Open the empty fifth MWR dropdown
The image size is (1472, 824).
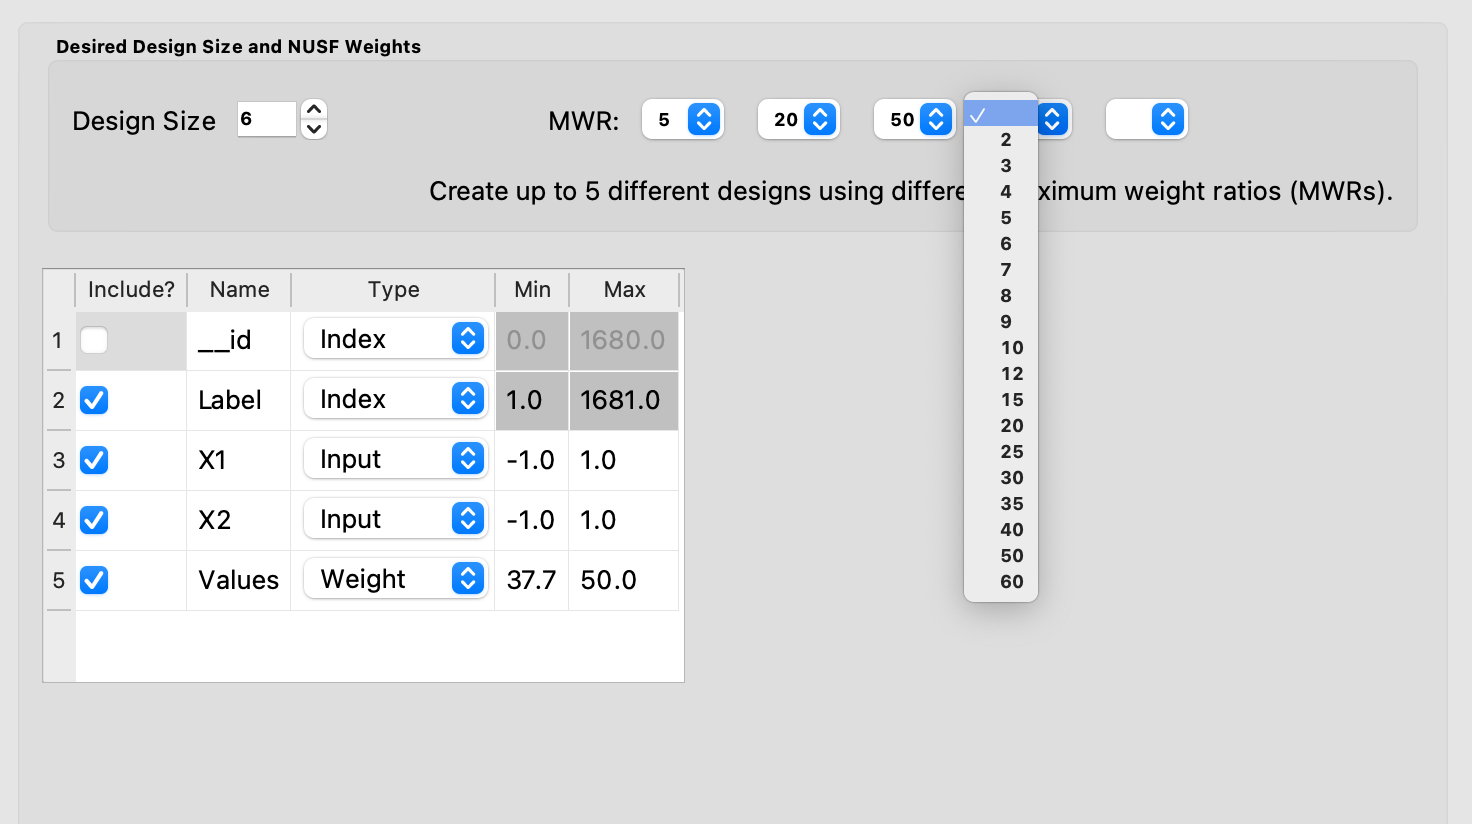point(1147,120)
